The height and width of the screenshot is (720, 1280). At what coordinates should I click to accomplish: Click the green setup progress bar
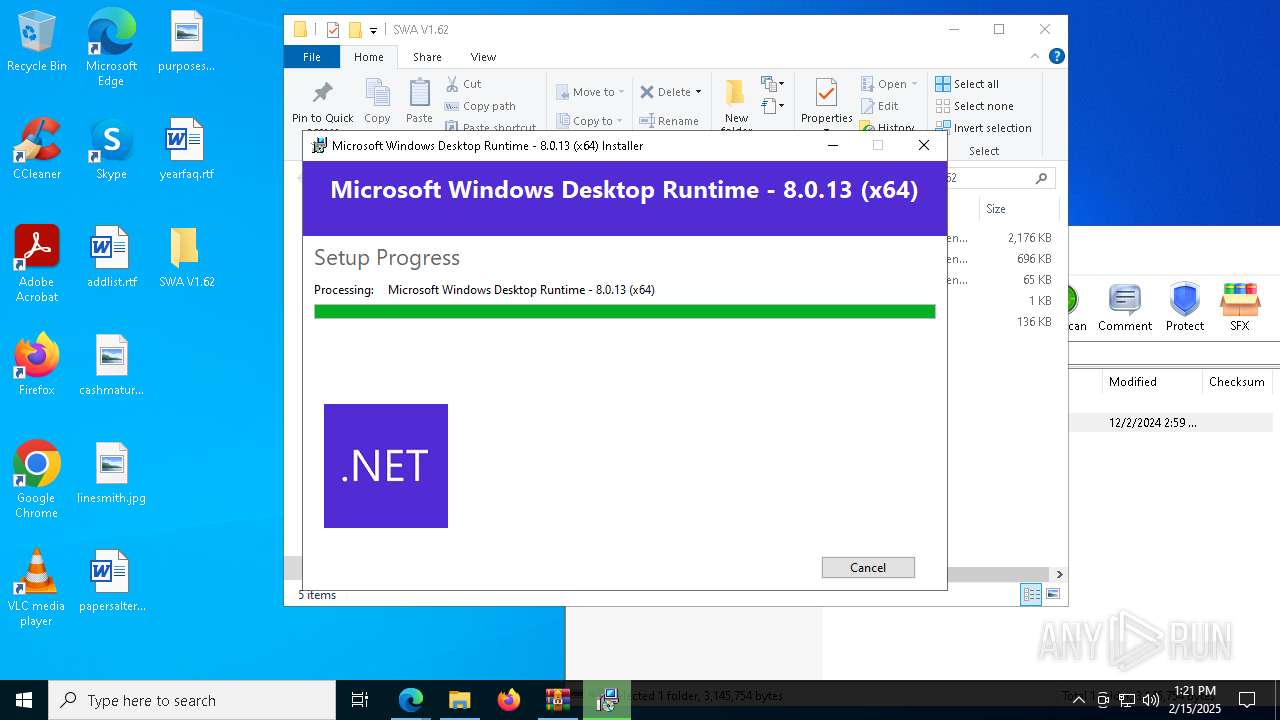[x=624, y=312]
